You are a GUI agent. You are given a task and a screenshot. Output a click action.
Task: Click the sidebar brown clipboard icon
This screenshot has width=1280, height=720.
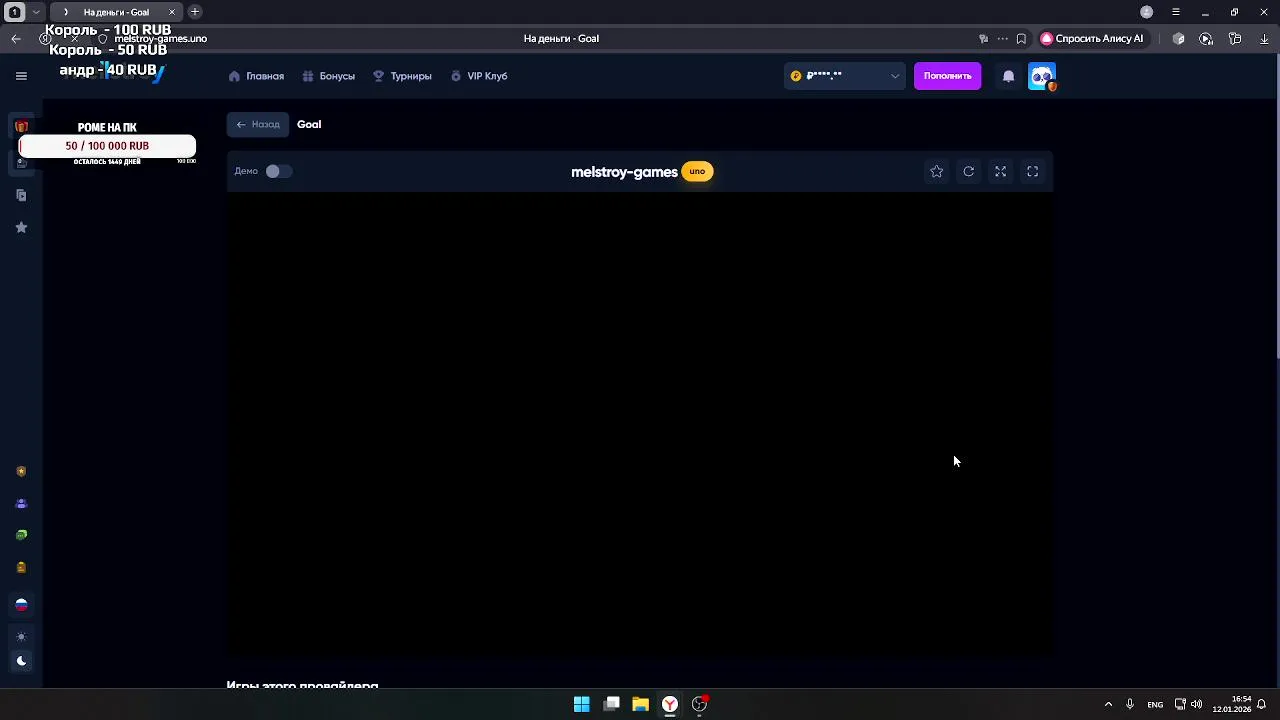(x=21, y=567)
